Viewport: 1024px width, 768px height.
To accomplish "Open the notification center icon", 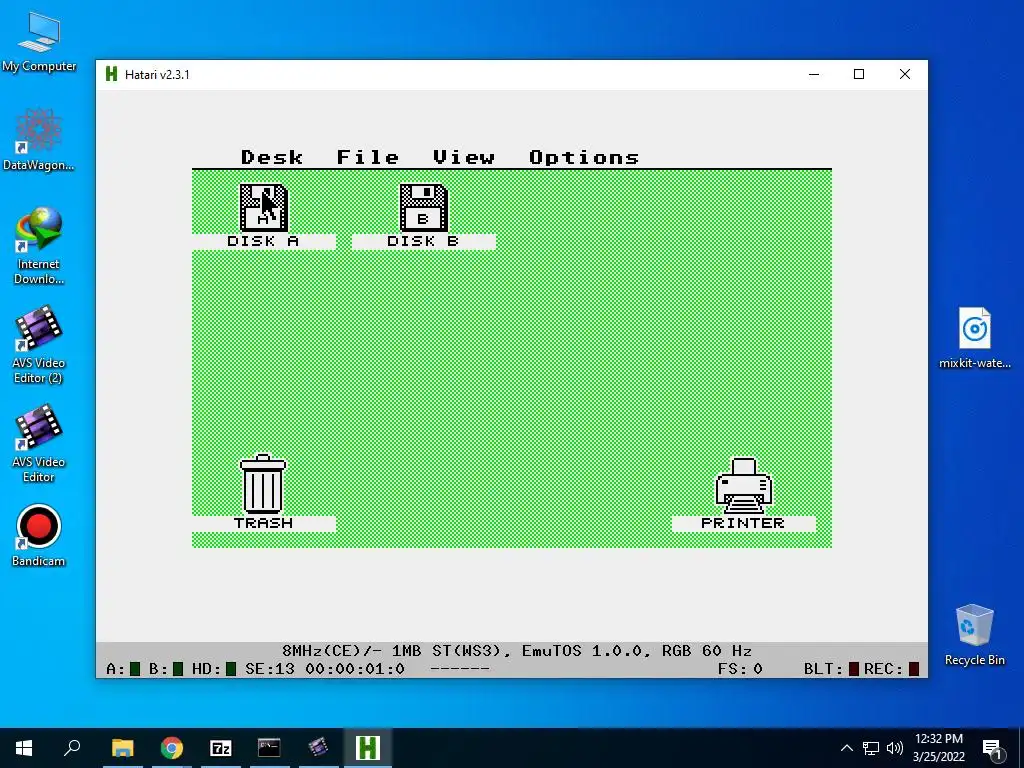I will [x=993, y=748].
